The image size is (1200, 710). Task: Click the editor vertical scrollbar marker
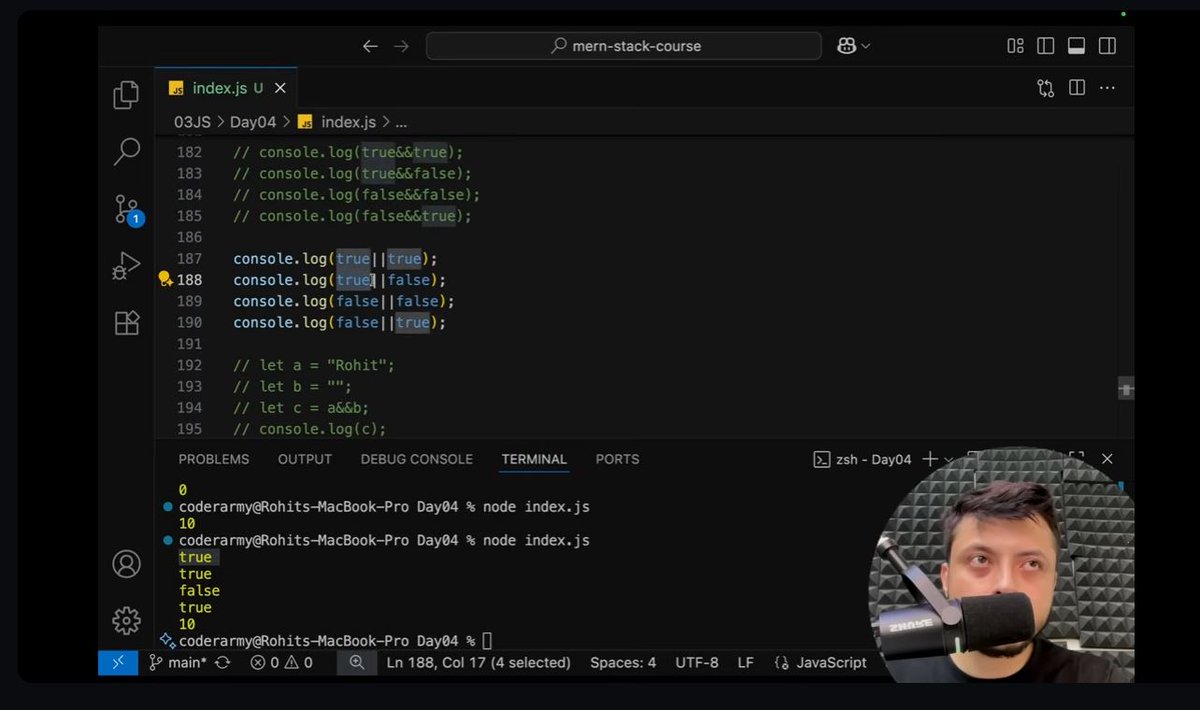pos(1126,387)
